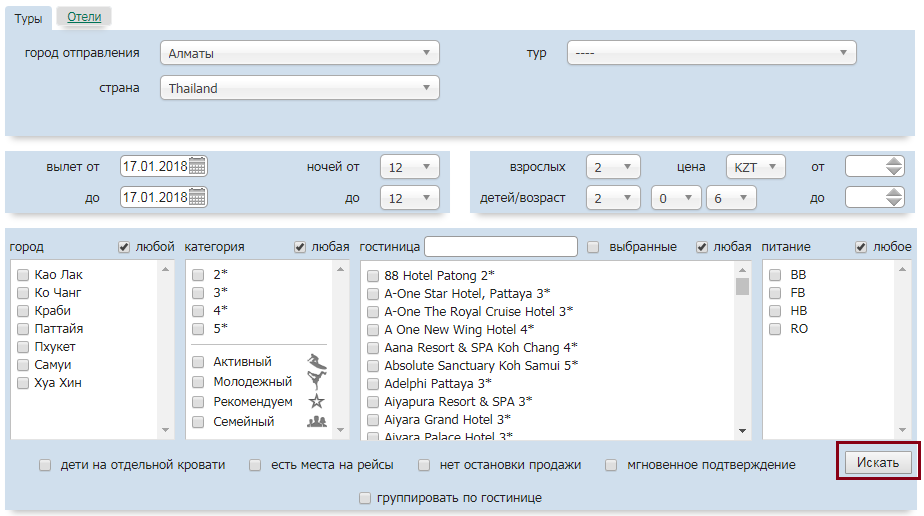Select the BB meal plan checkbox

[774, 274]
